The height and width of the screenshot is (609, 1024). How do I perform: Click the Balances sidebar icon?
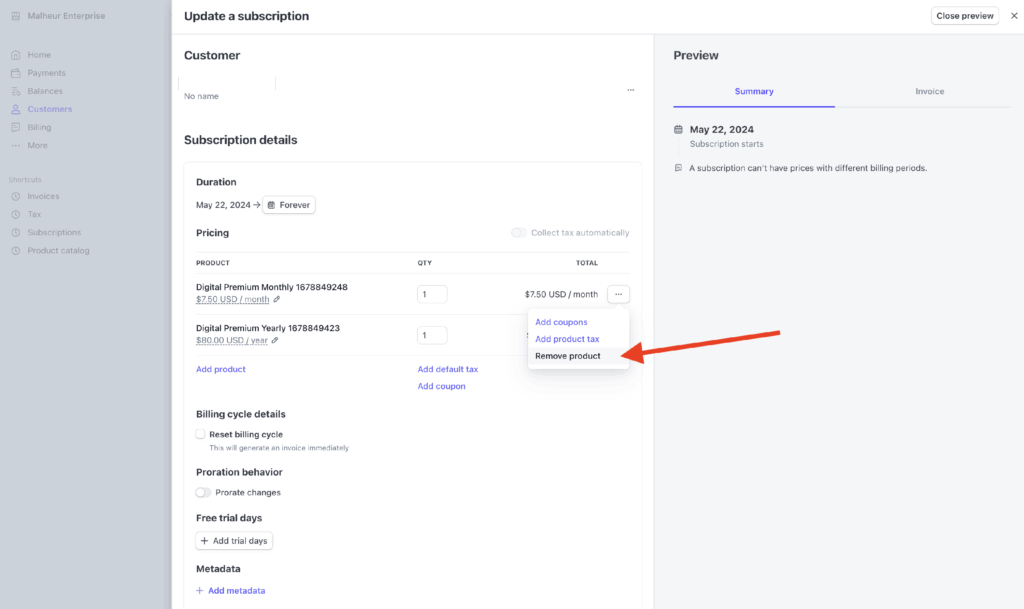click(15, 91)
